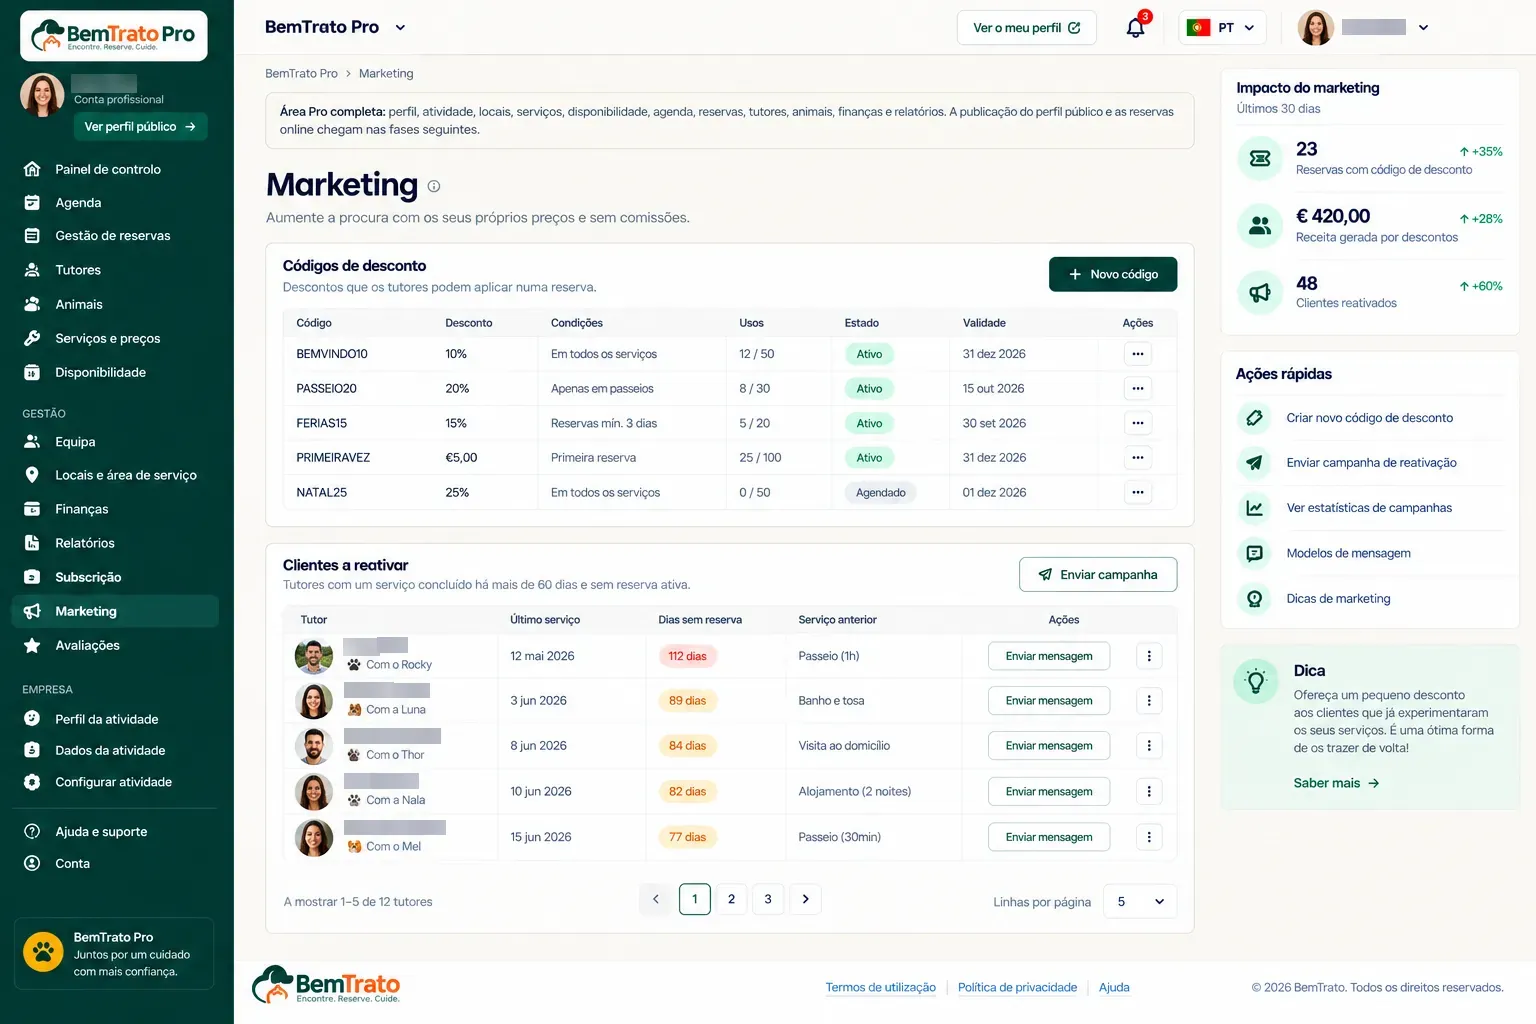This screenshot has height=1024, width=1536.
Task: Navigate to Tutores section
Action: (x=78, y=270)
